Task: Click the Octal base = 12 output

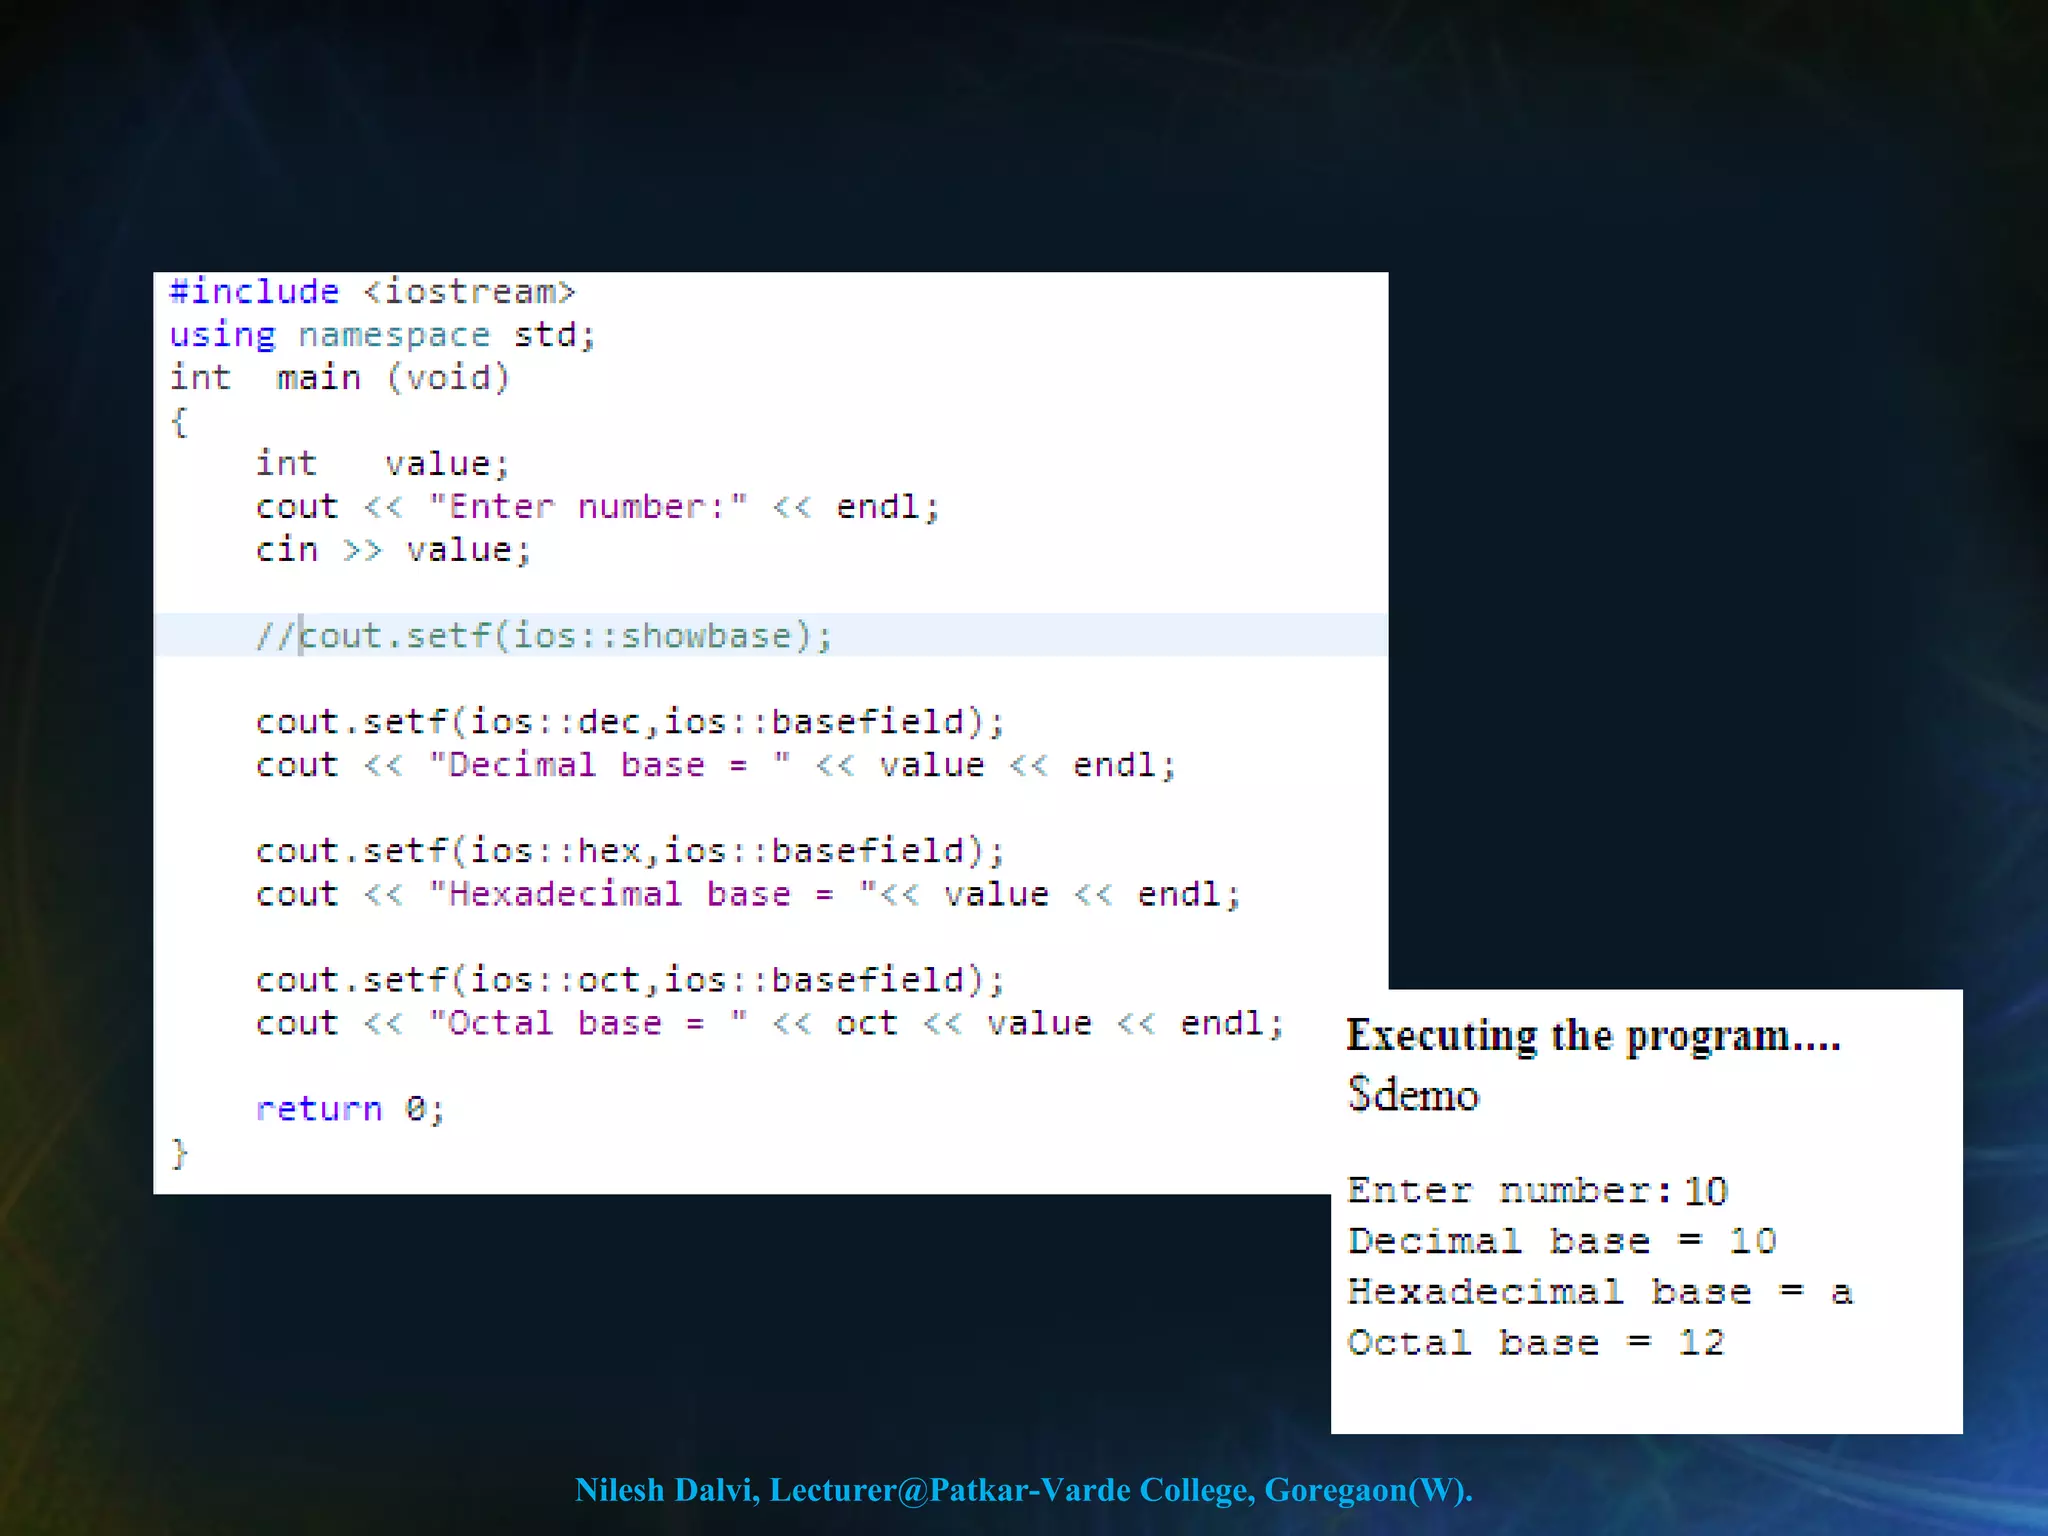Action: coord(1536,1343)
